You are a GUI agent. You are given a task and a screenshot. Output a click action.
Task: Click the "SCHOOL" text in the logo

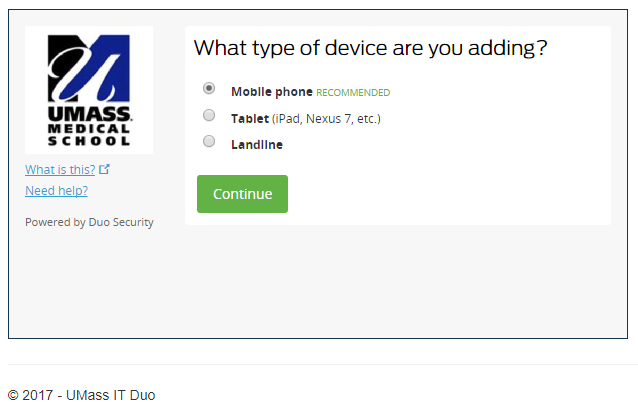[x=89, y=140]
